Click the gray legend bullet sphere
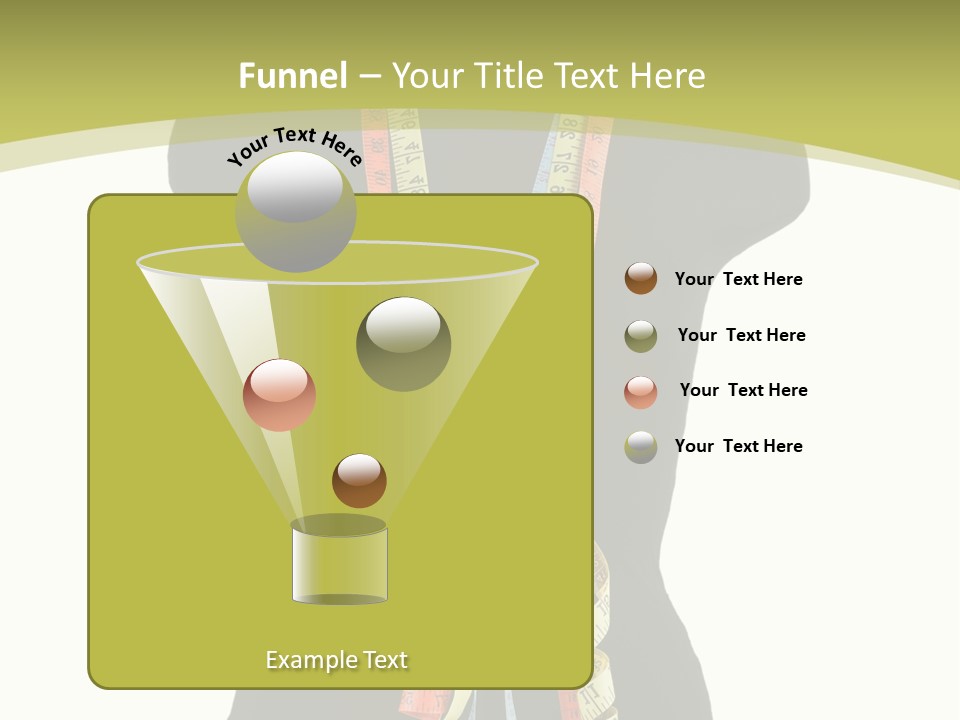Viewport: 960px width, 720px height. [641, 447]
